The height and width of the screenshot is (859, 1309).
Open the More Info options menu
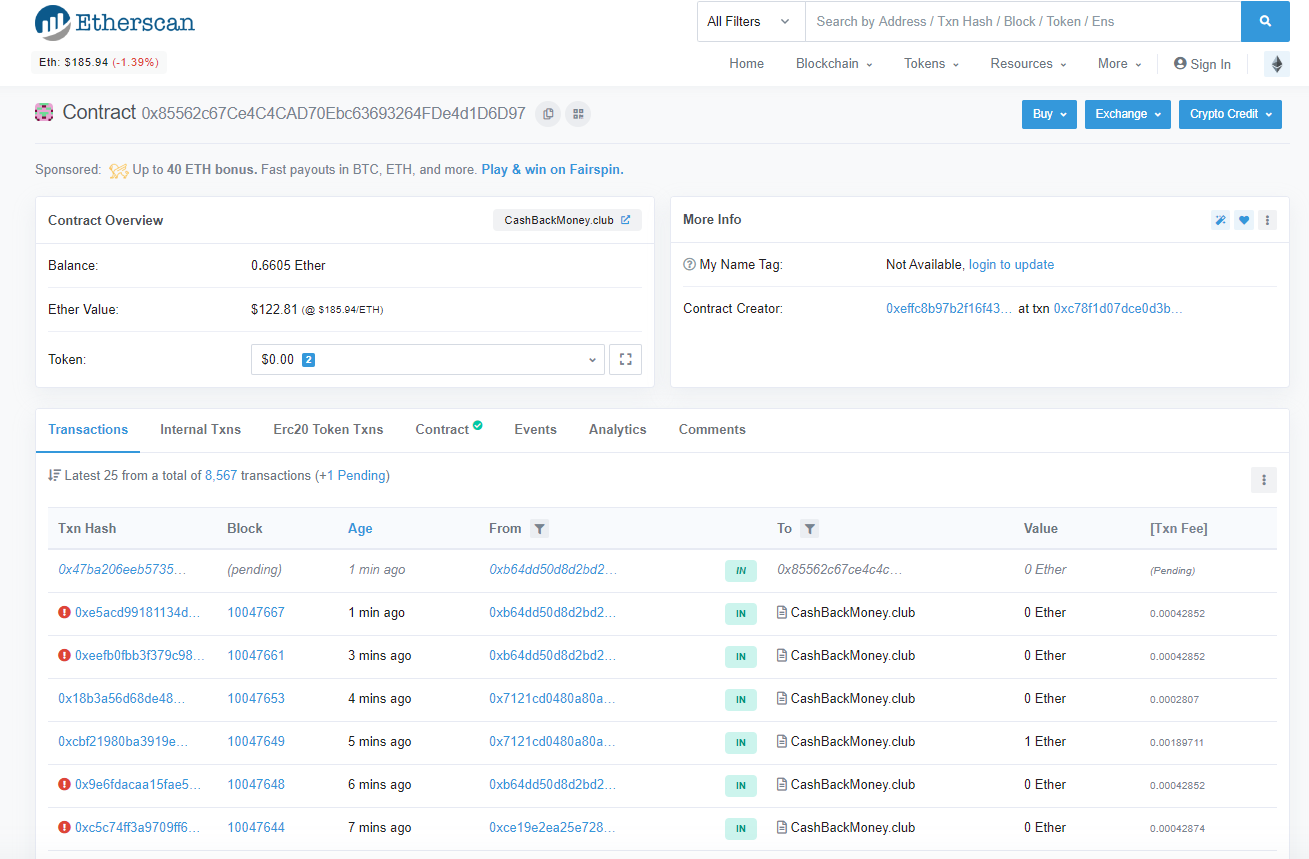[1267, 220]
